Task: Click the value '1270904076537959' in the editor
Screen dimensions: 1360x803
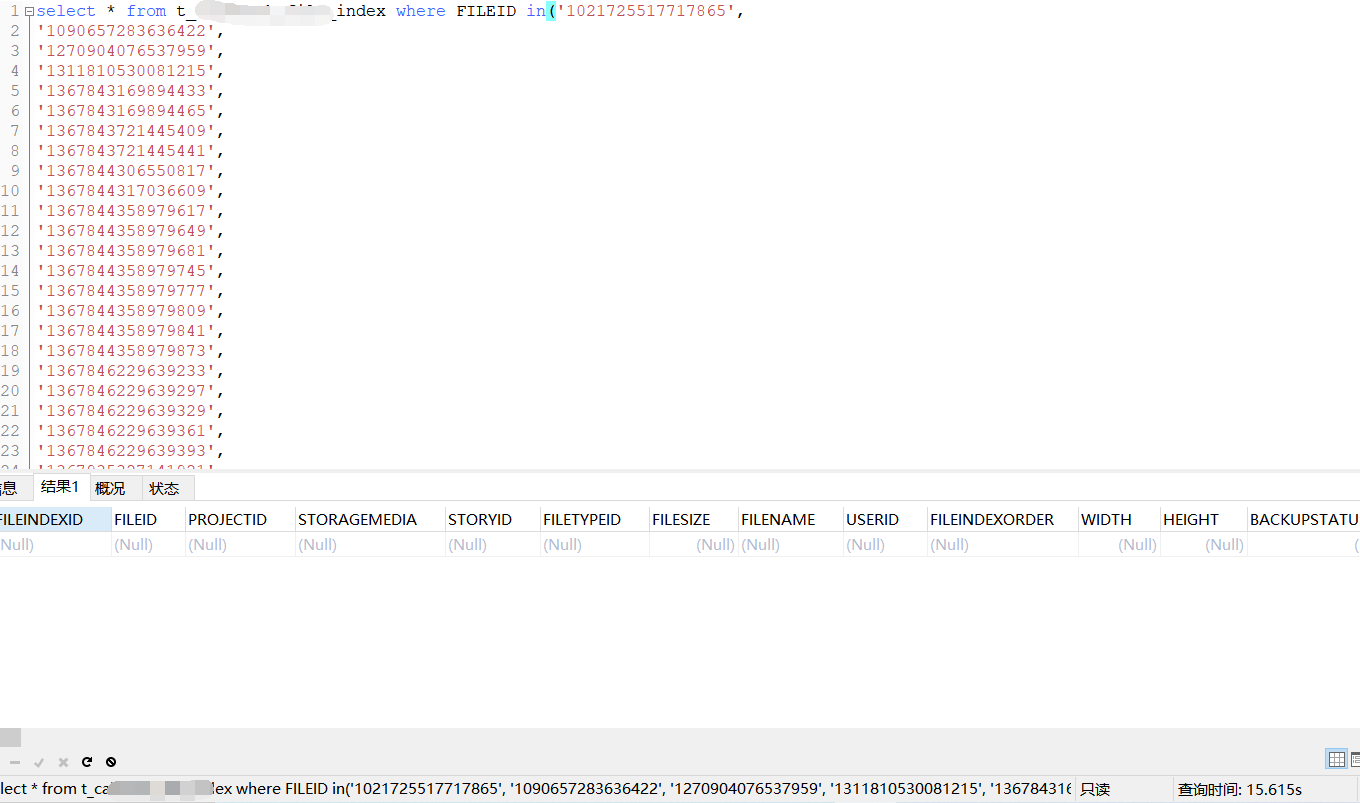Action: click(126, 51)
